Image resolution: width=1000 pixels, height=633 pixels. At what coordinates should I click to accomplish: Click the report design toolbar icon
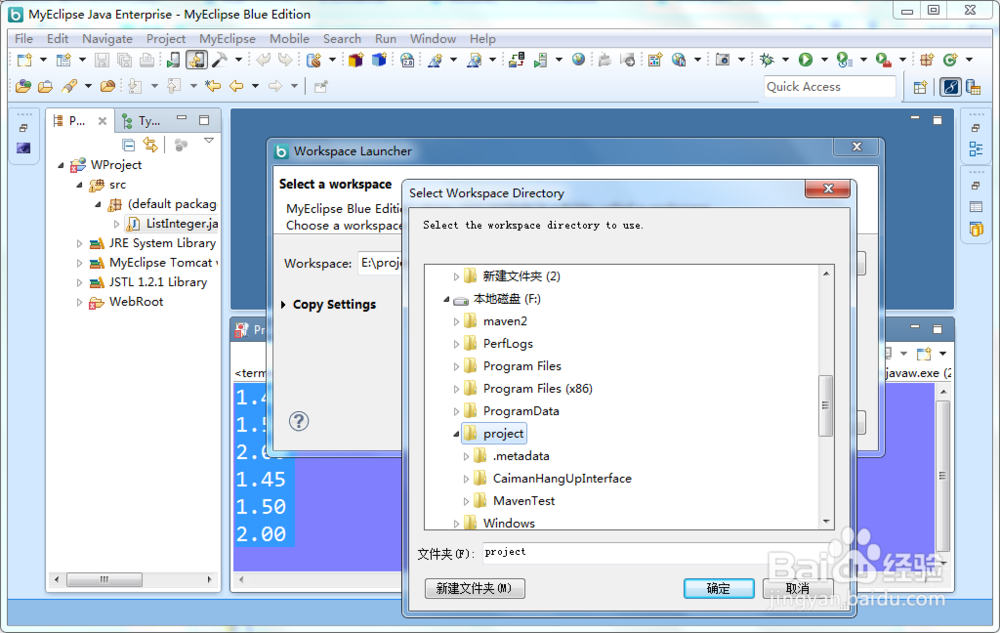(655, 60)
